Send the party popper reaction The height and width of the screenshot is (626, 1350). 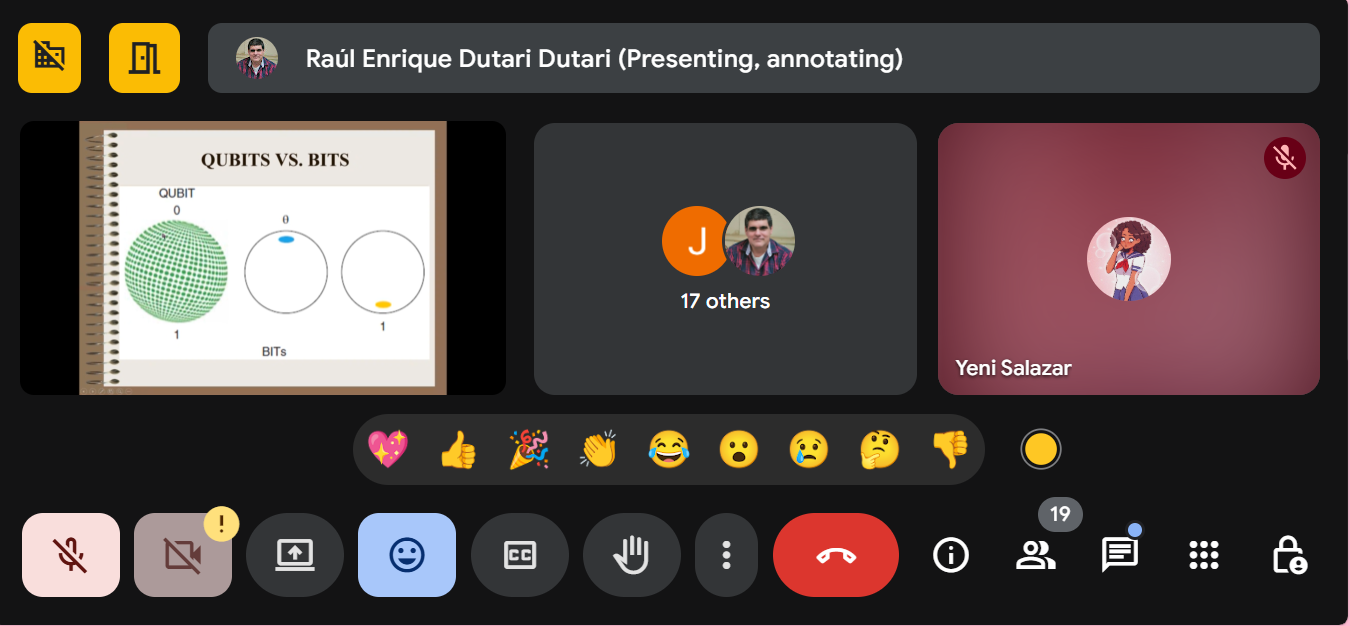(x=528, y=450)
